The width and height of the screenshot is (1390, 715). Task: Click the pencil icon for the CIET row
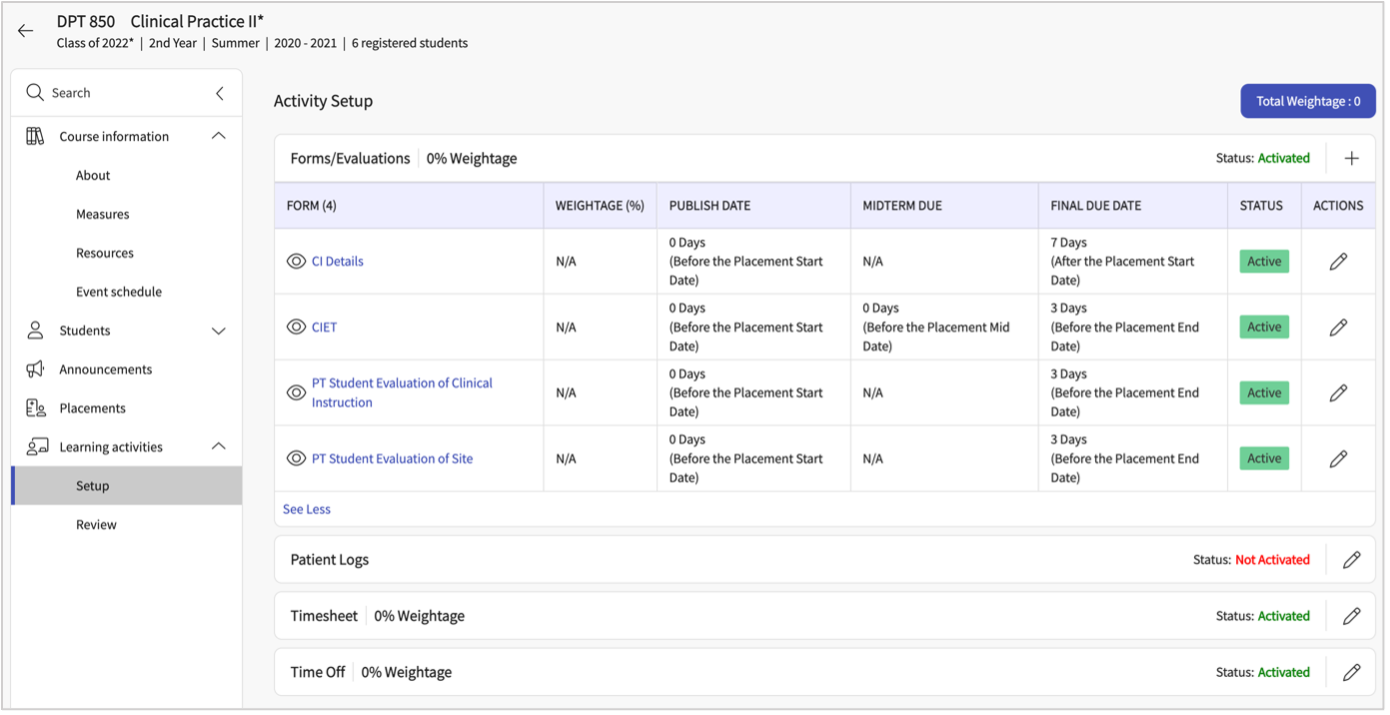coord(1338,327)
